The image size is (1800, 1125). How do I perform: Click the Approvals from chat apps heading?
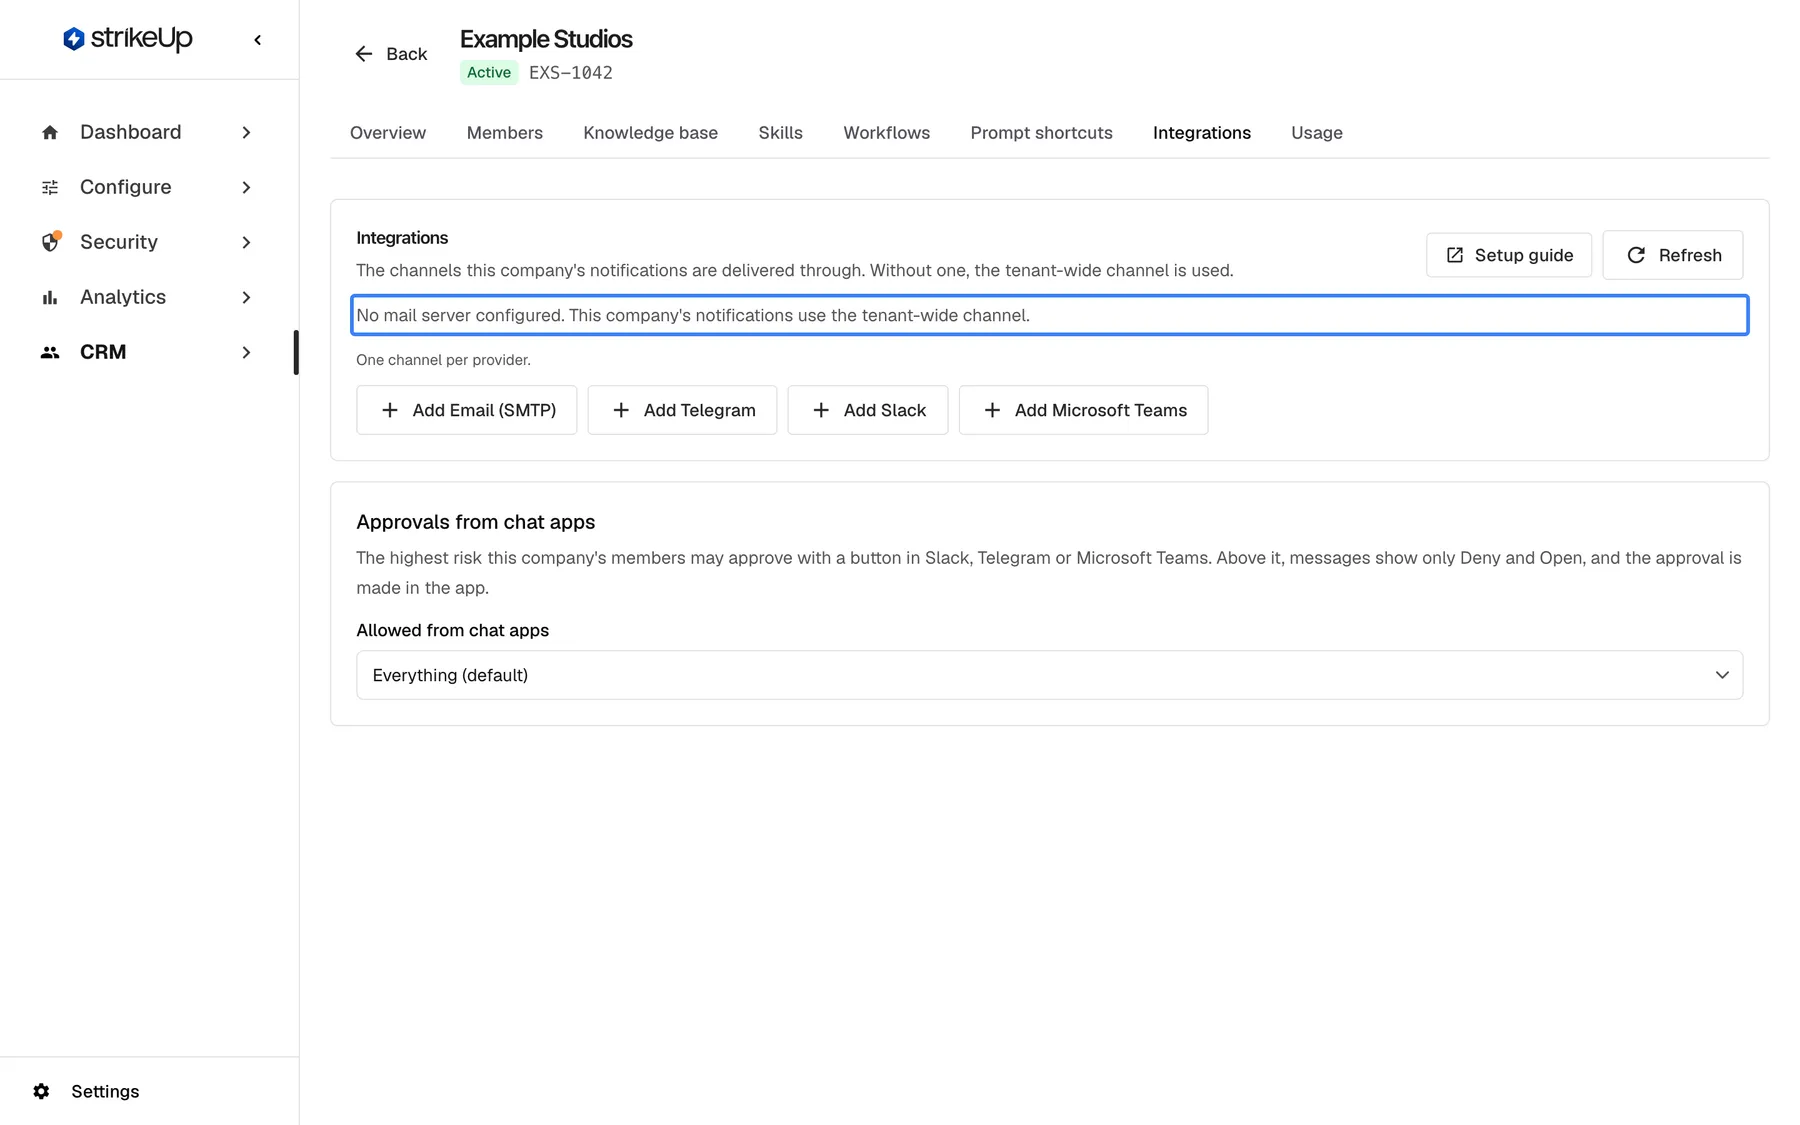click(x=476, y=522)
